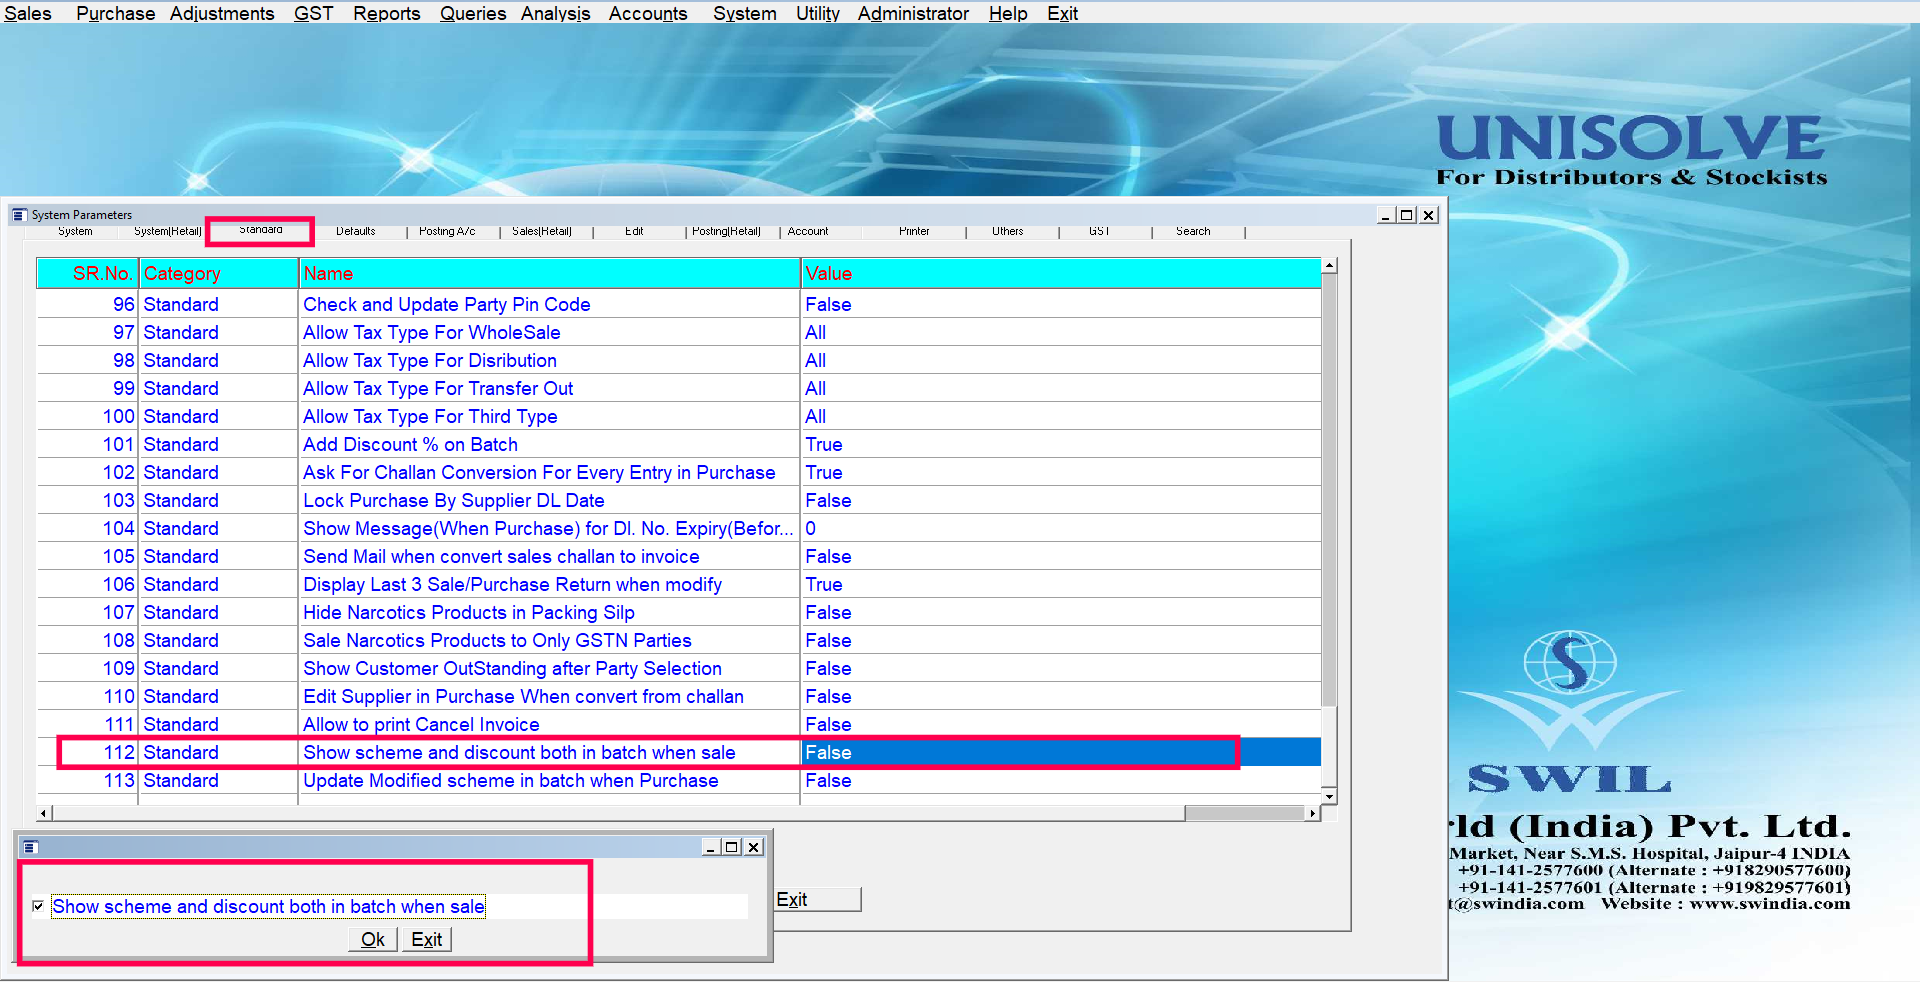This screenshot has height=982, width=1920.
Task: Click Exit in the top menu bar
Action: 1062,13
